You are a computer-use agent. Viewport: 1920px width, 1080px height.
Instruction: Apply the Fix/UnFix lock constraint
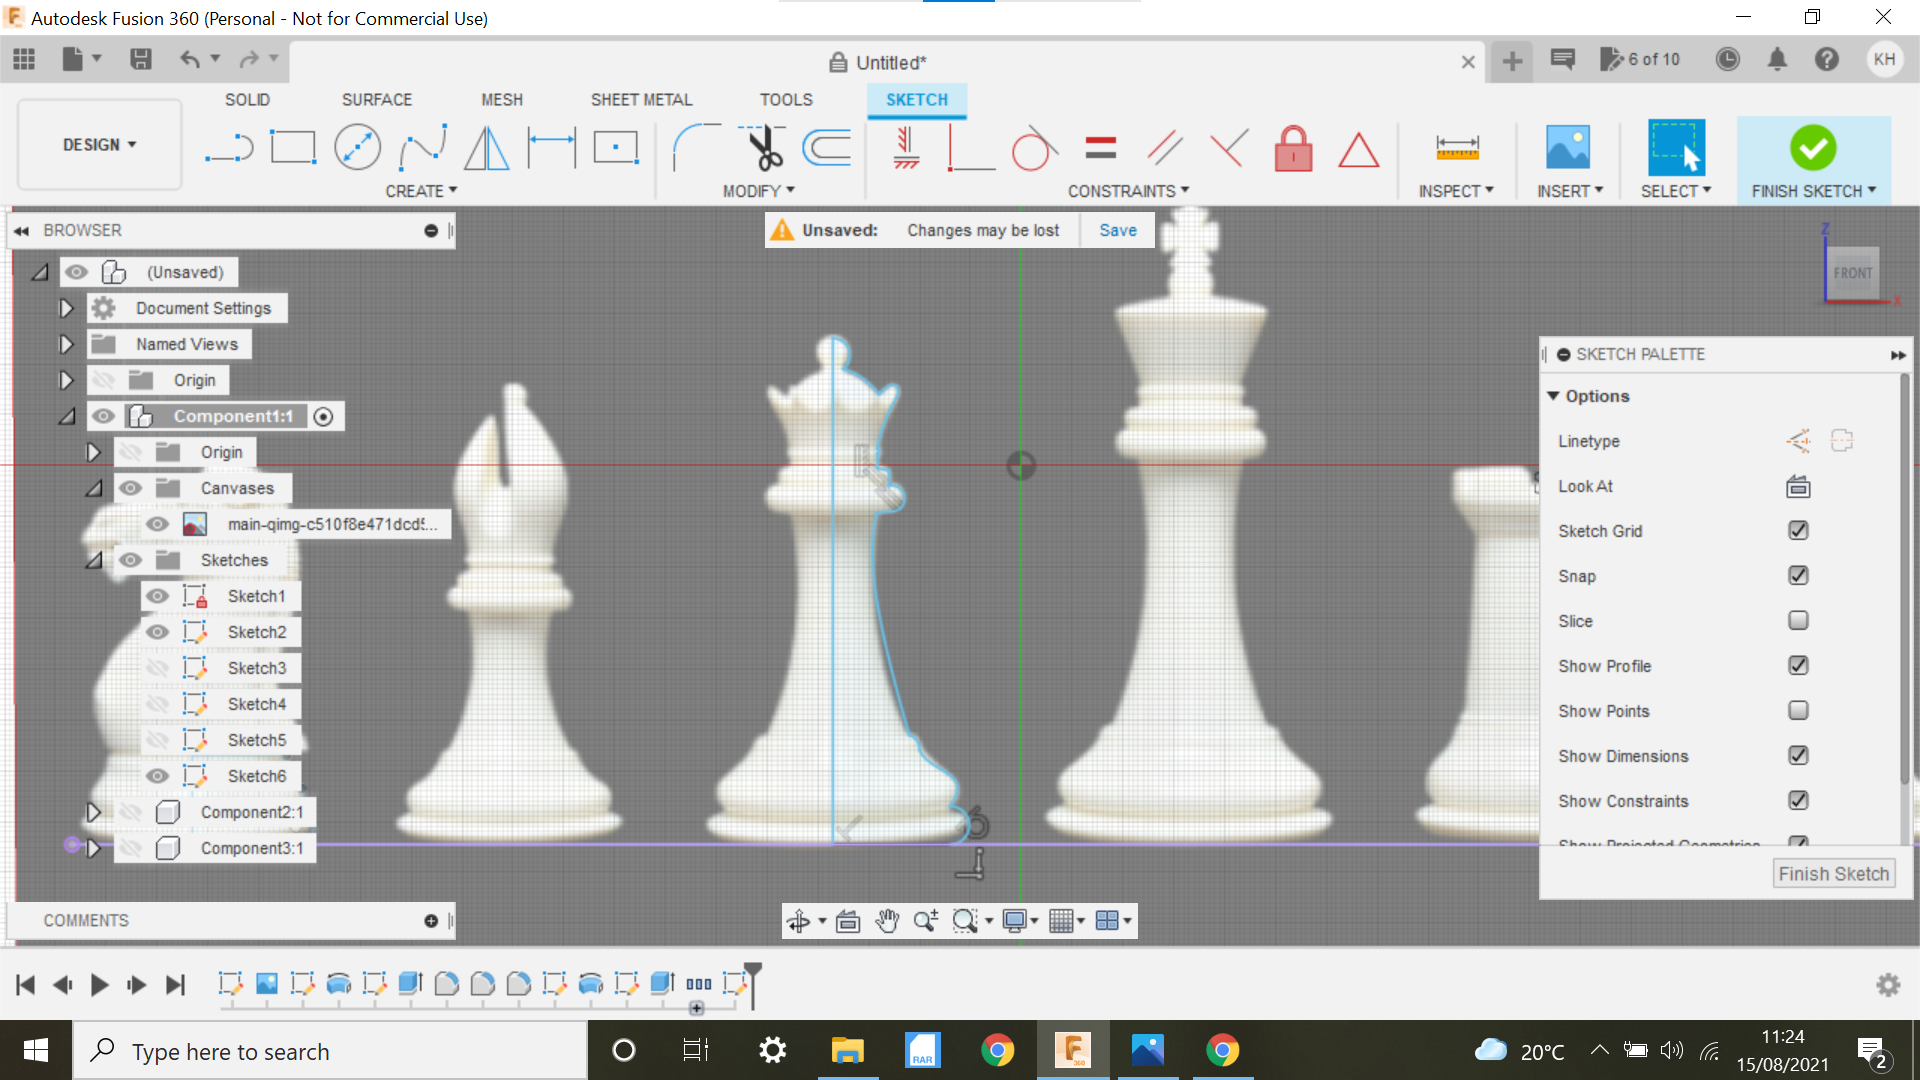[1293, 148]
